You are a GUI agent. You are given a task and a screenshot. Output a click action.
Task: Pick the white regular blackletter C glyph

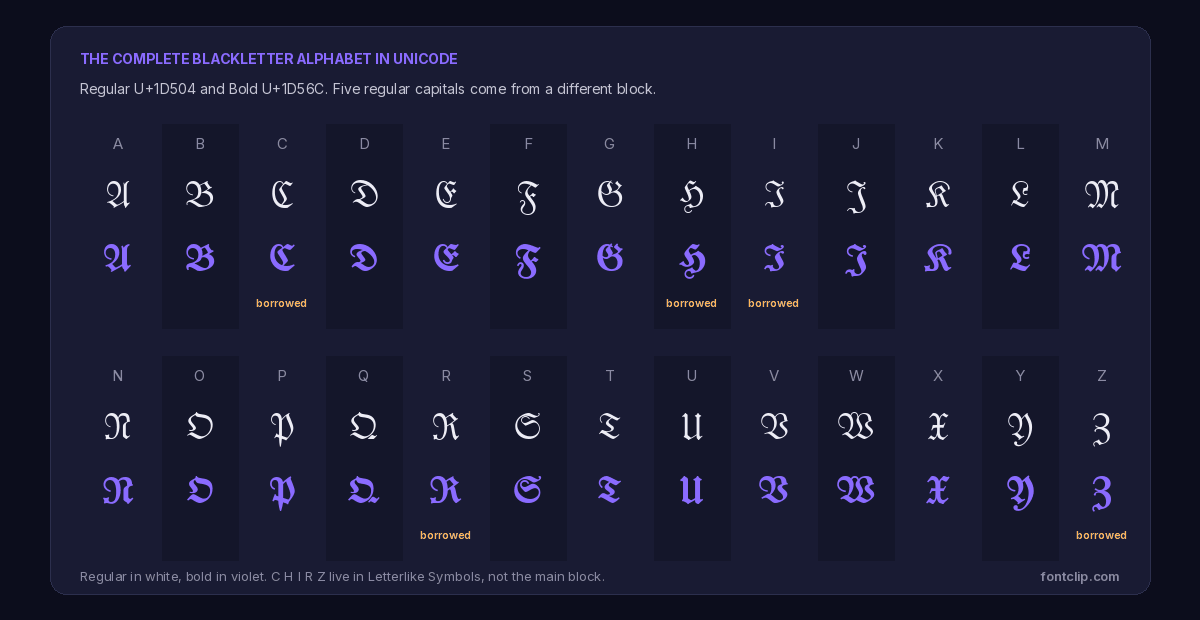pos(282,194)
